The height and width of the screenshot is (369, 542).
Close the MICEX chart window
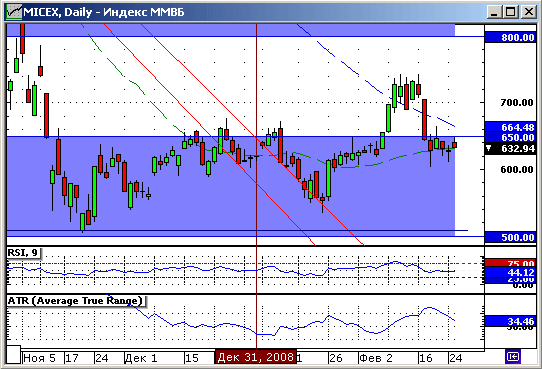pyautogui.click(x=529, y=12)
